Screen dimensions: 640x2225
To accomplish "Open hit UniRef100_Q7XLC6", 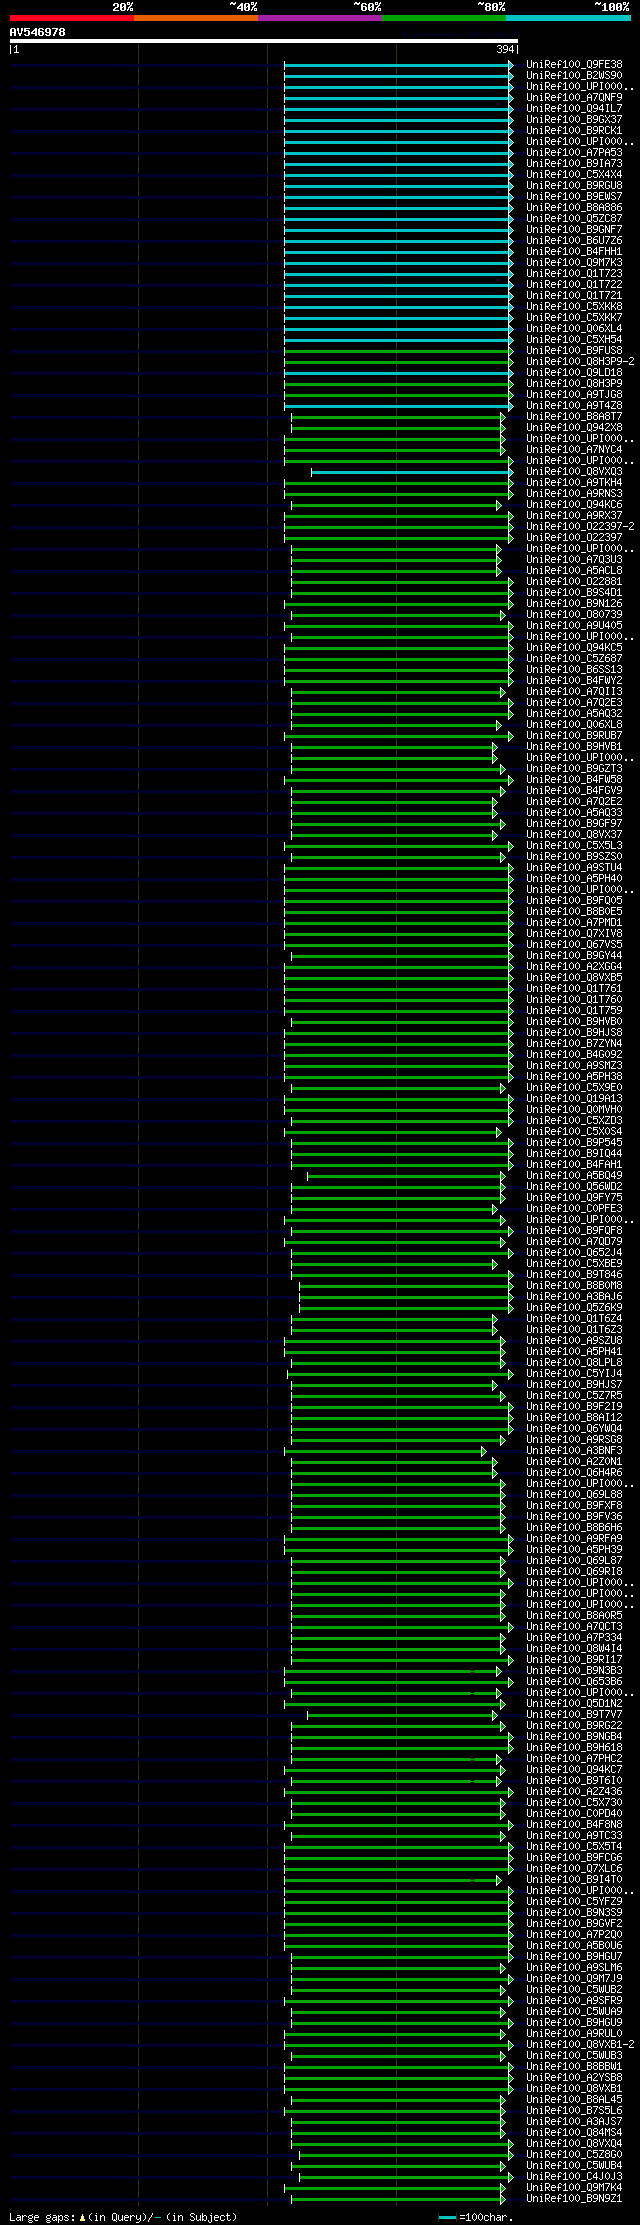I will point(574,1869).
